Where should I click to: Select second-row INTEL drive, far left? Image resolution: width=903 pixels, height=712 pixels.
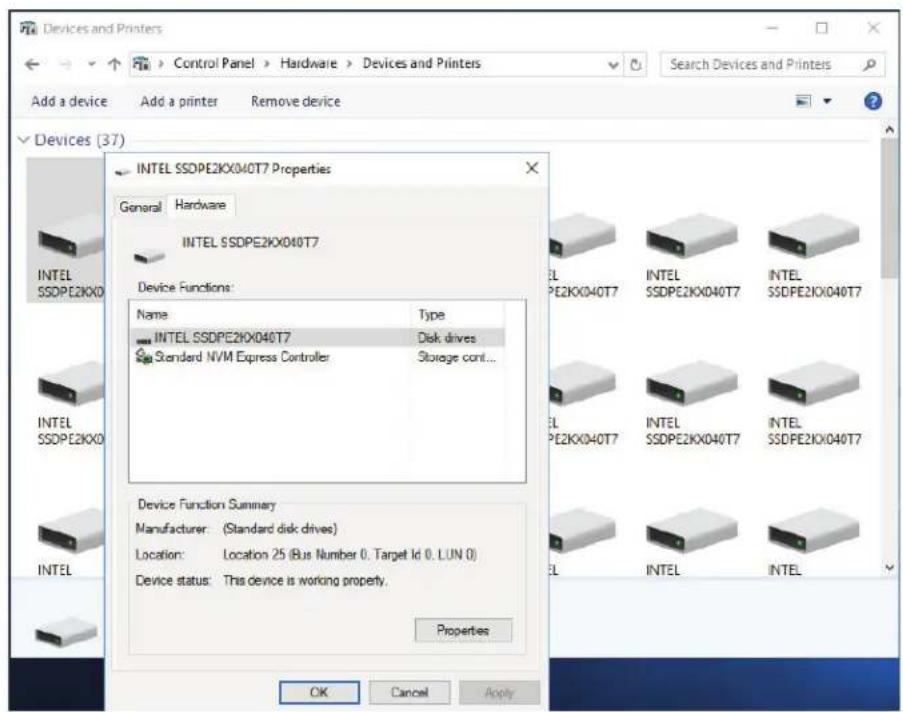coord(69,403)
